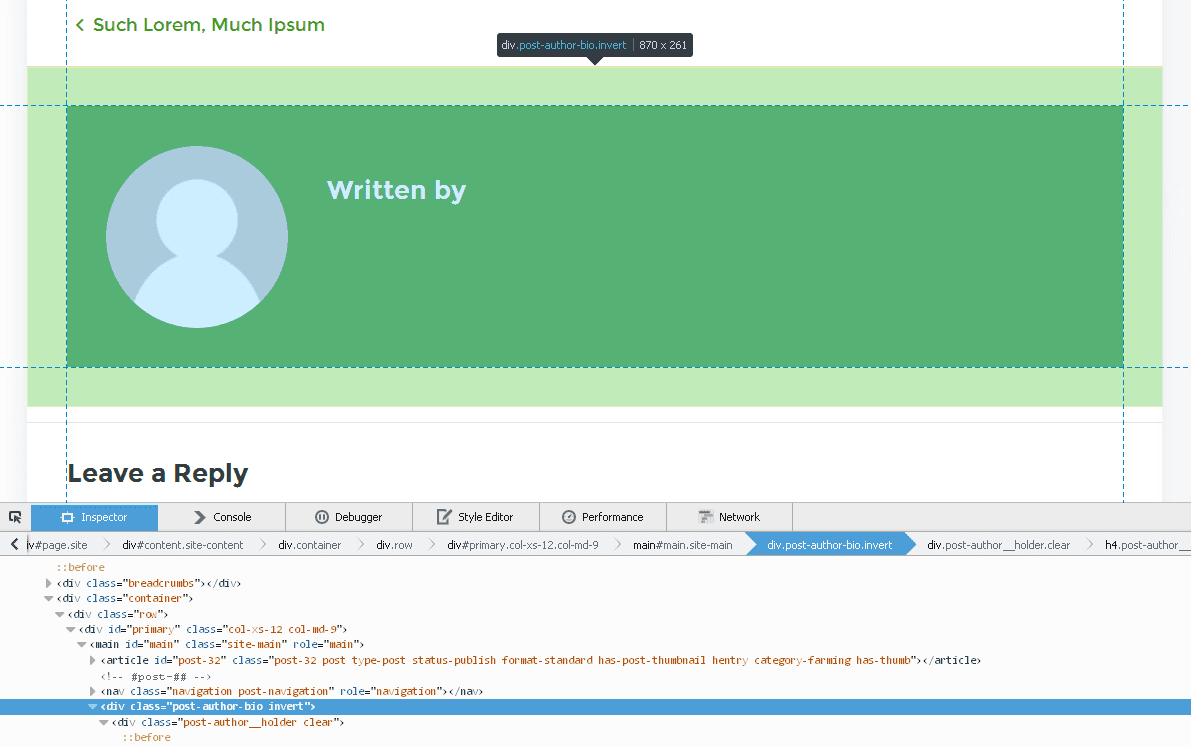Select div.container in the breadcrumb bar
Screen dimensions: 1191x747
point(309,545)
